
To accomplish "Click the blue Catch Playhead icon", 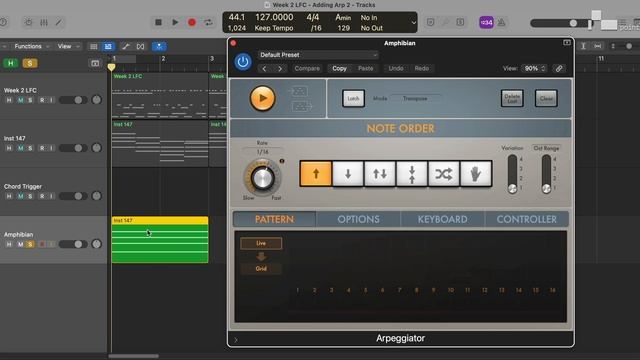I will point(159,47).
